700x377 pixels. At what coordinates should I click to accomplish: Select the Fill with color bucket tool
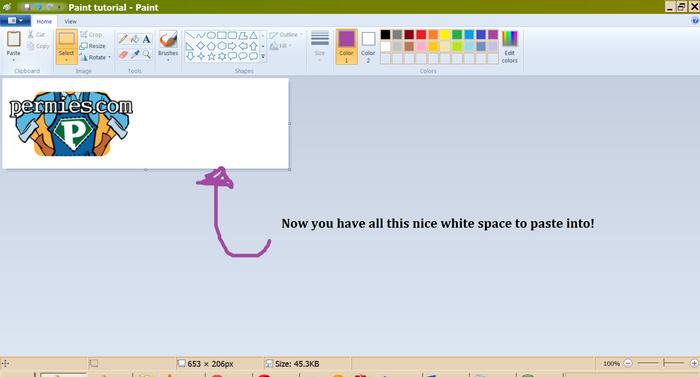[x=135, y=39]
